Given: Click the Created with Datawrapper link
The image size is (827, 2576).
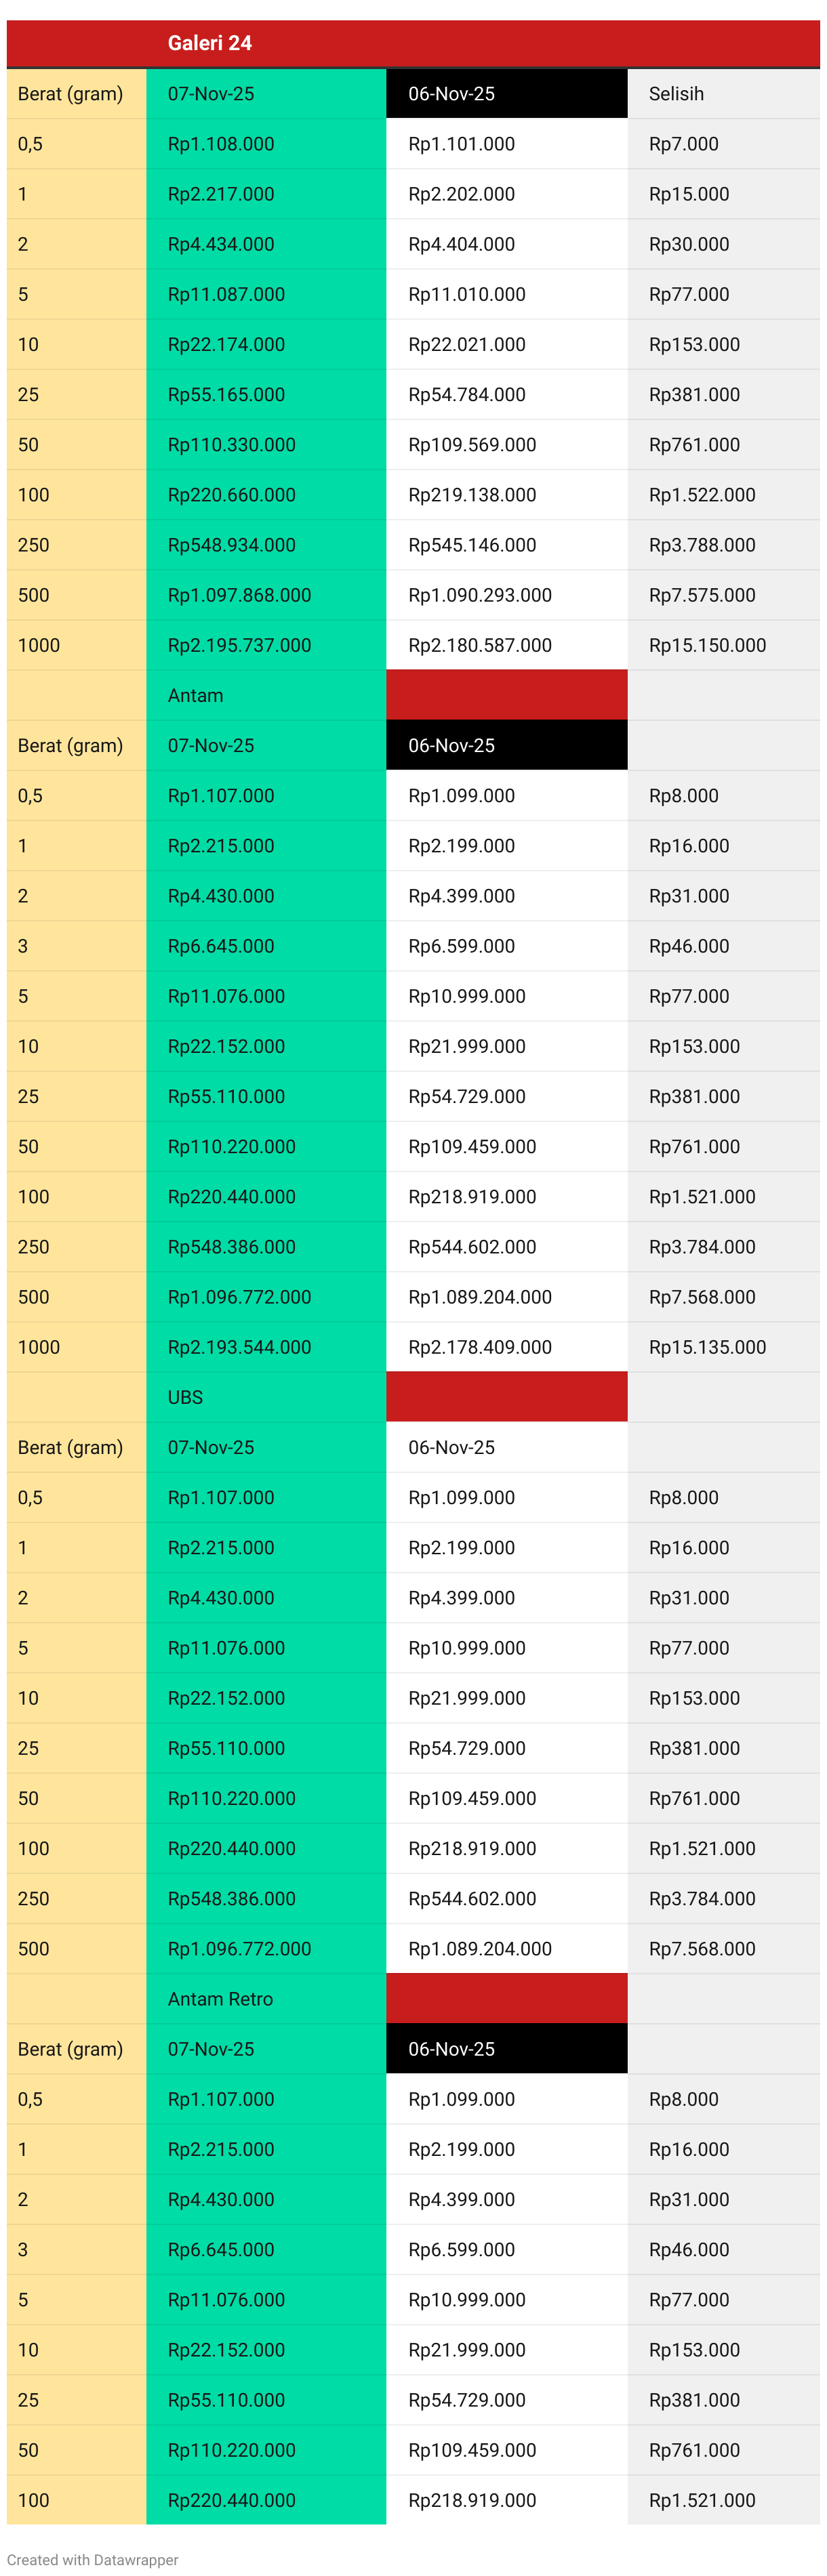Looking at the screenshot, I should pos(92,2559).
